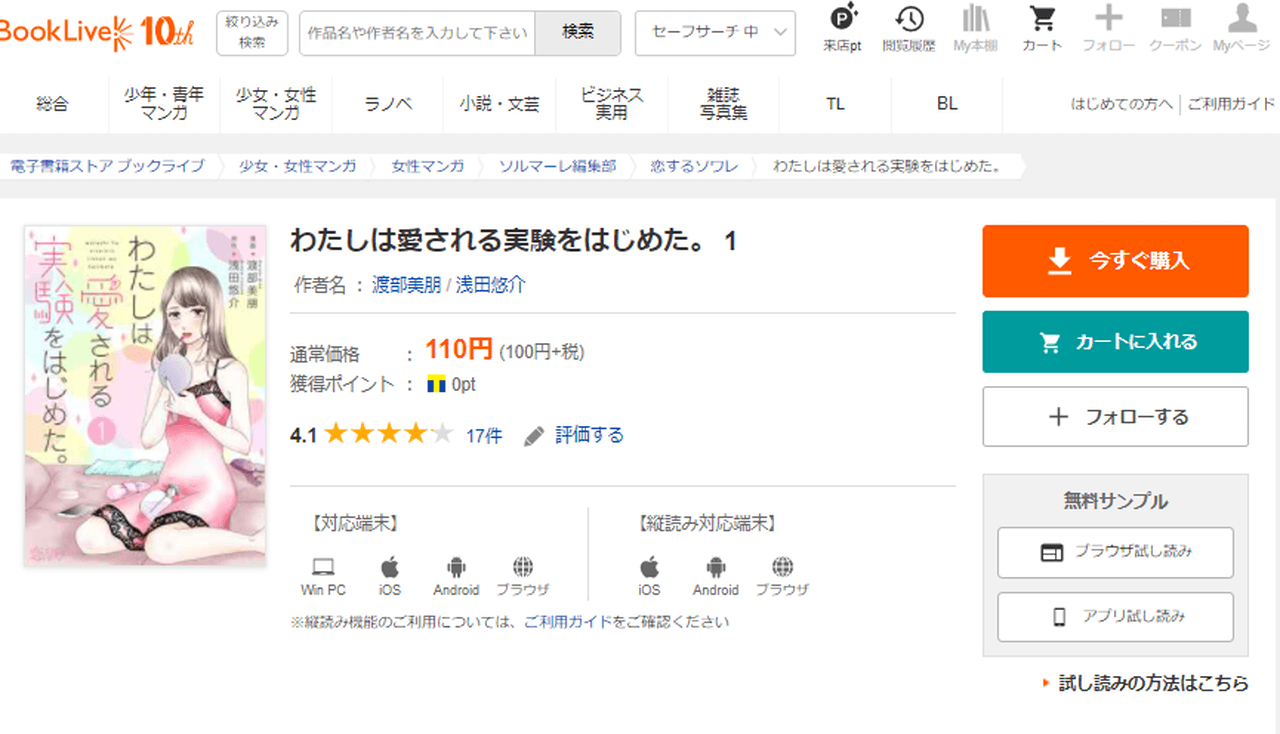Open the クーポン coupon icon
Viewport: 1280px width, 734px height.
point(1175,20)
